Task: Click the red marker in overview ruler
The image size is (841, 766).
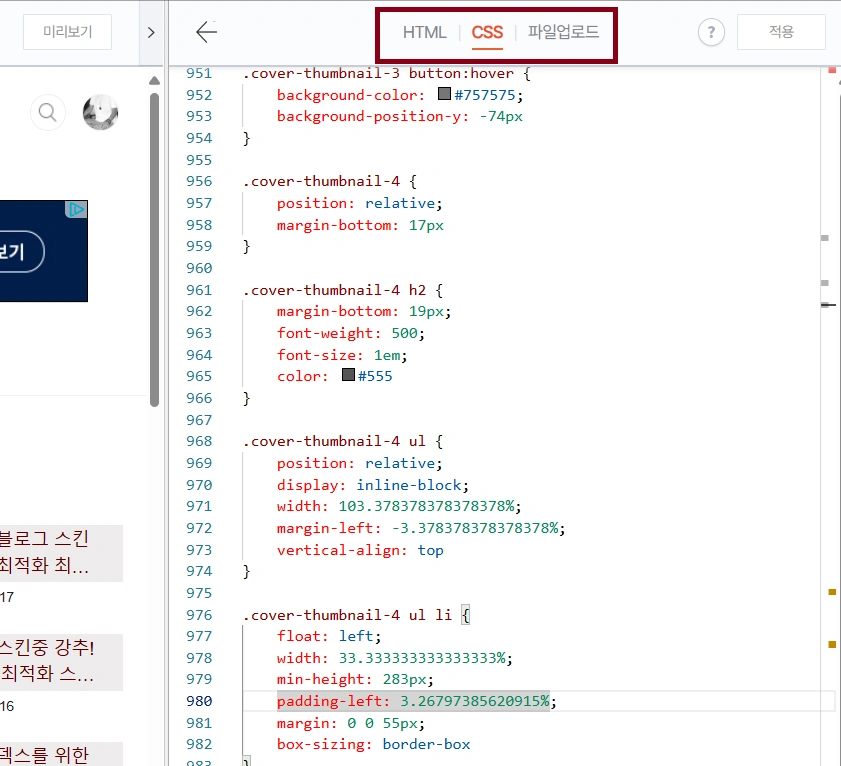Action: coord(832,70)
